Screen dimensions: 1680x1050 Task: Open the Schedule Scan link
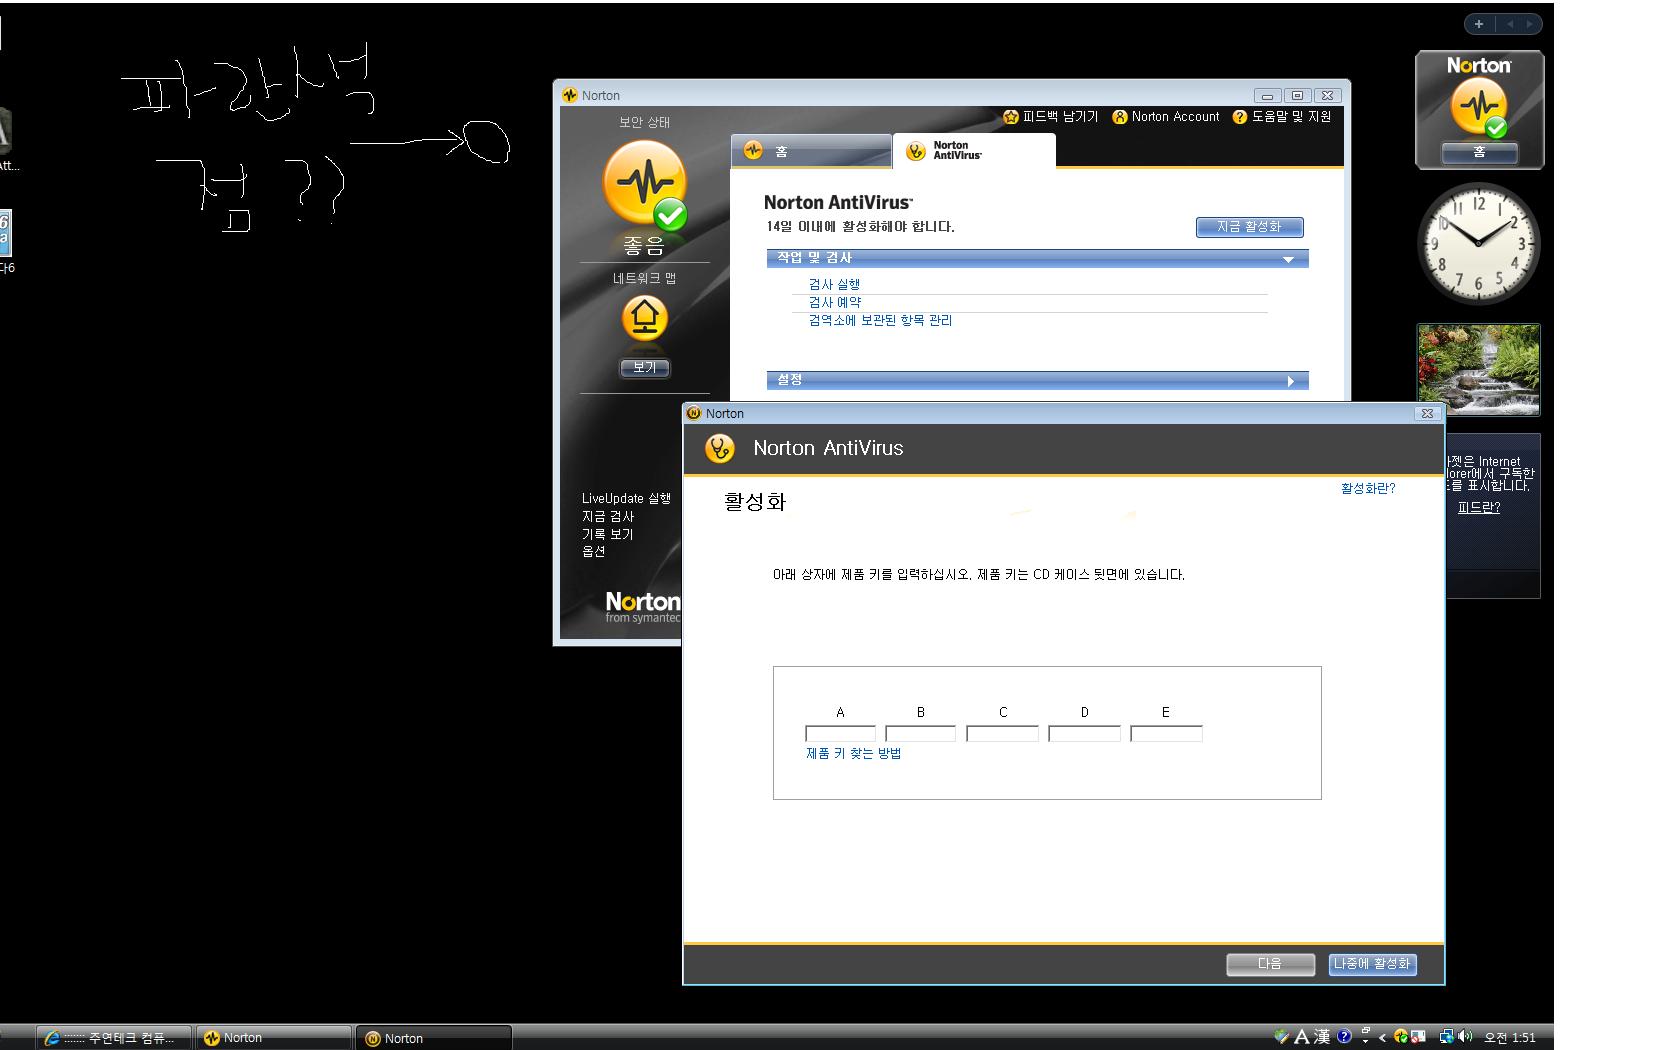pos(834,303)
